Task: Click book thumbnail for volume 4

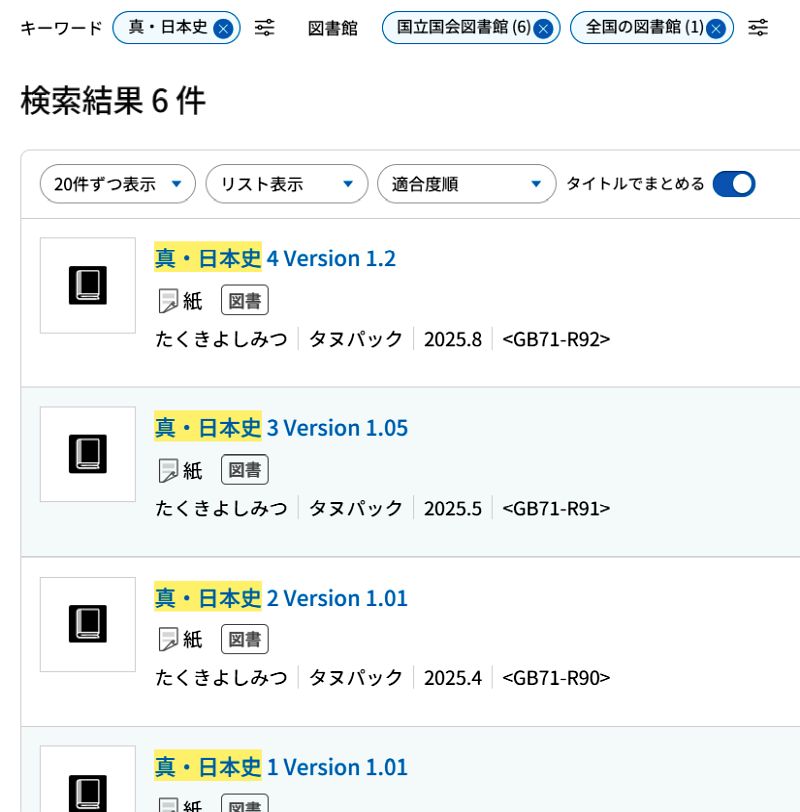Action: point(88,285)
